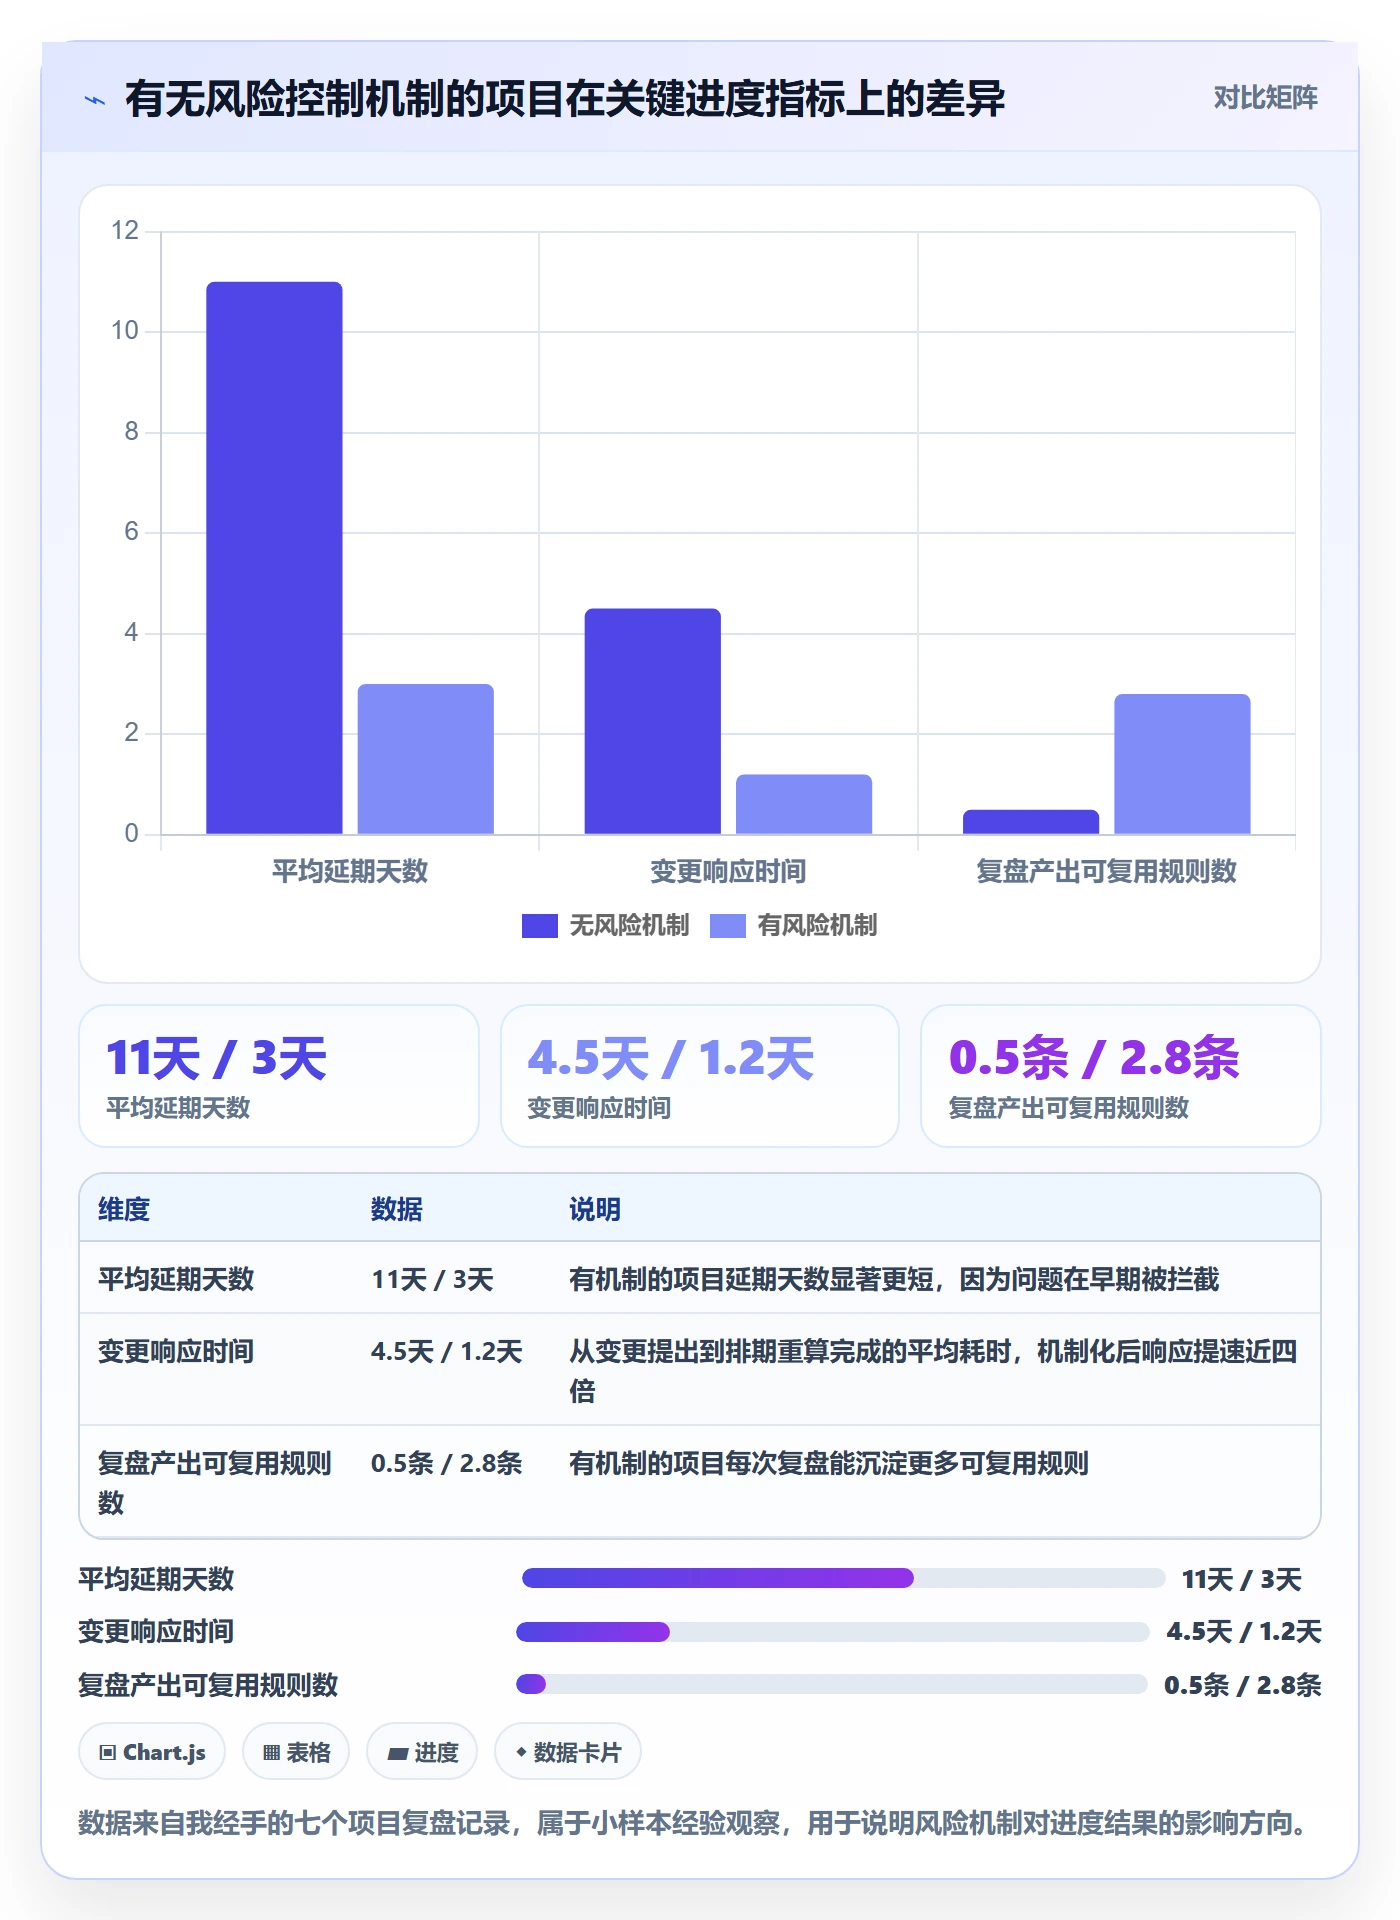The height and width of the screenshot is (1920, 1400).
Task: Click the 11天 / 3天 progress value
Action: click(1242, 1579)
